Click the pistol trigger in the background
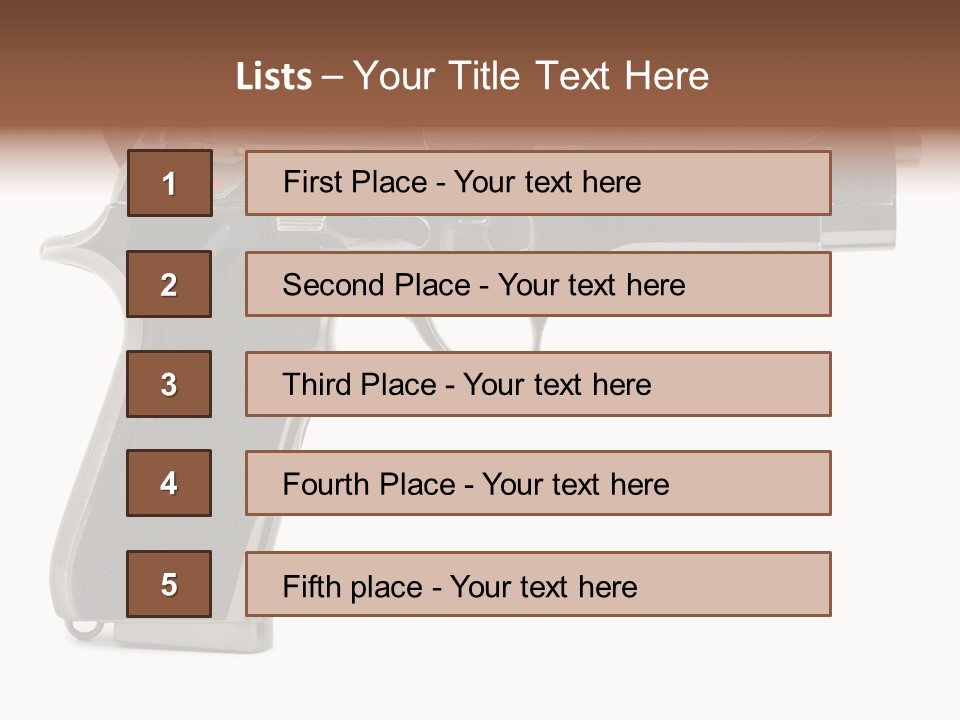 (x=539, y=332)
